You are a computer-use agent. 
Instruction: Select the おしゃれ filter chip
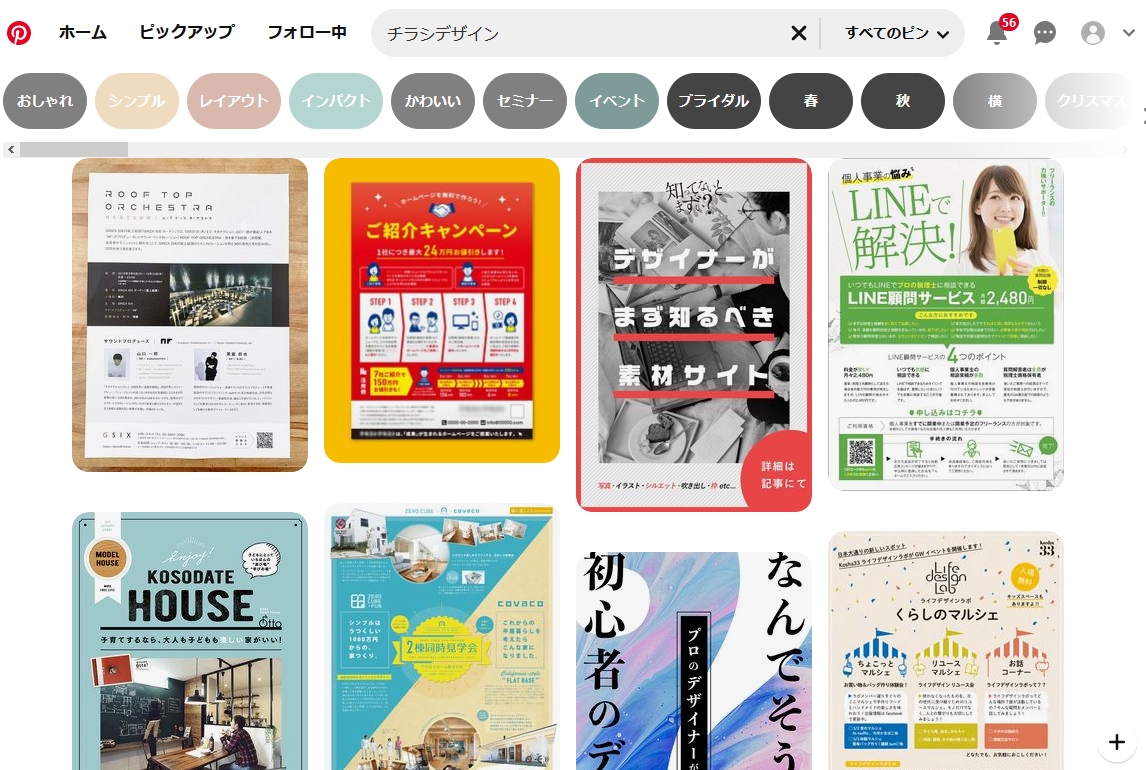45,101
